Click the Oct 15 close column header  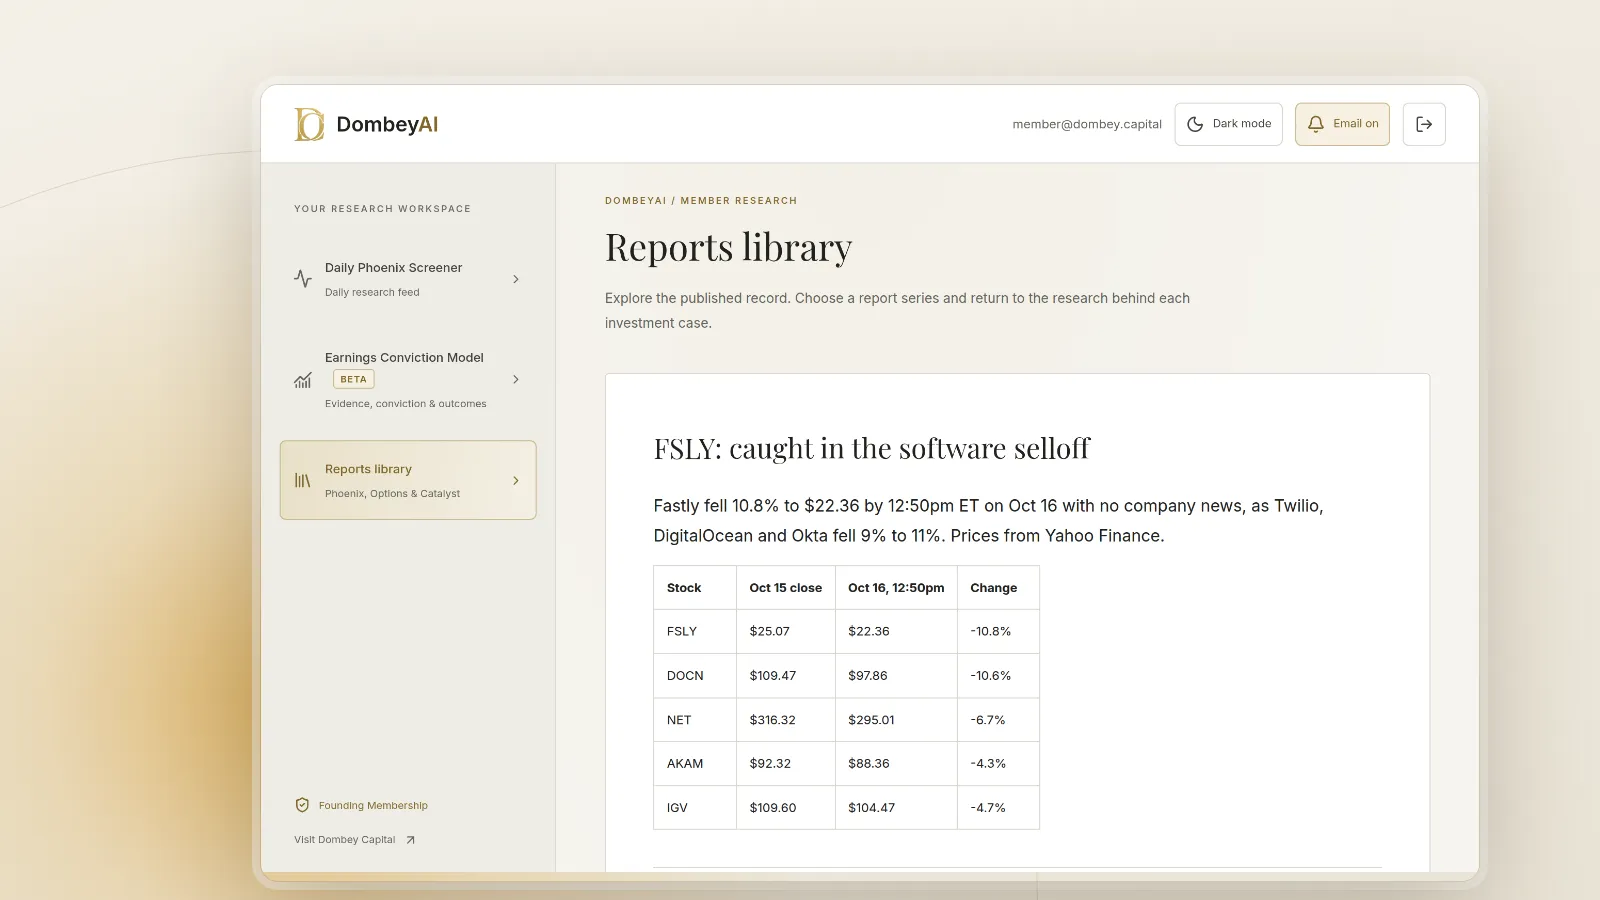(x=786, y=588)
